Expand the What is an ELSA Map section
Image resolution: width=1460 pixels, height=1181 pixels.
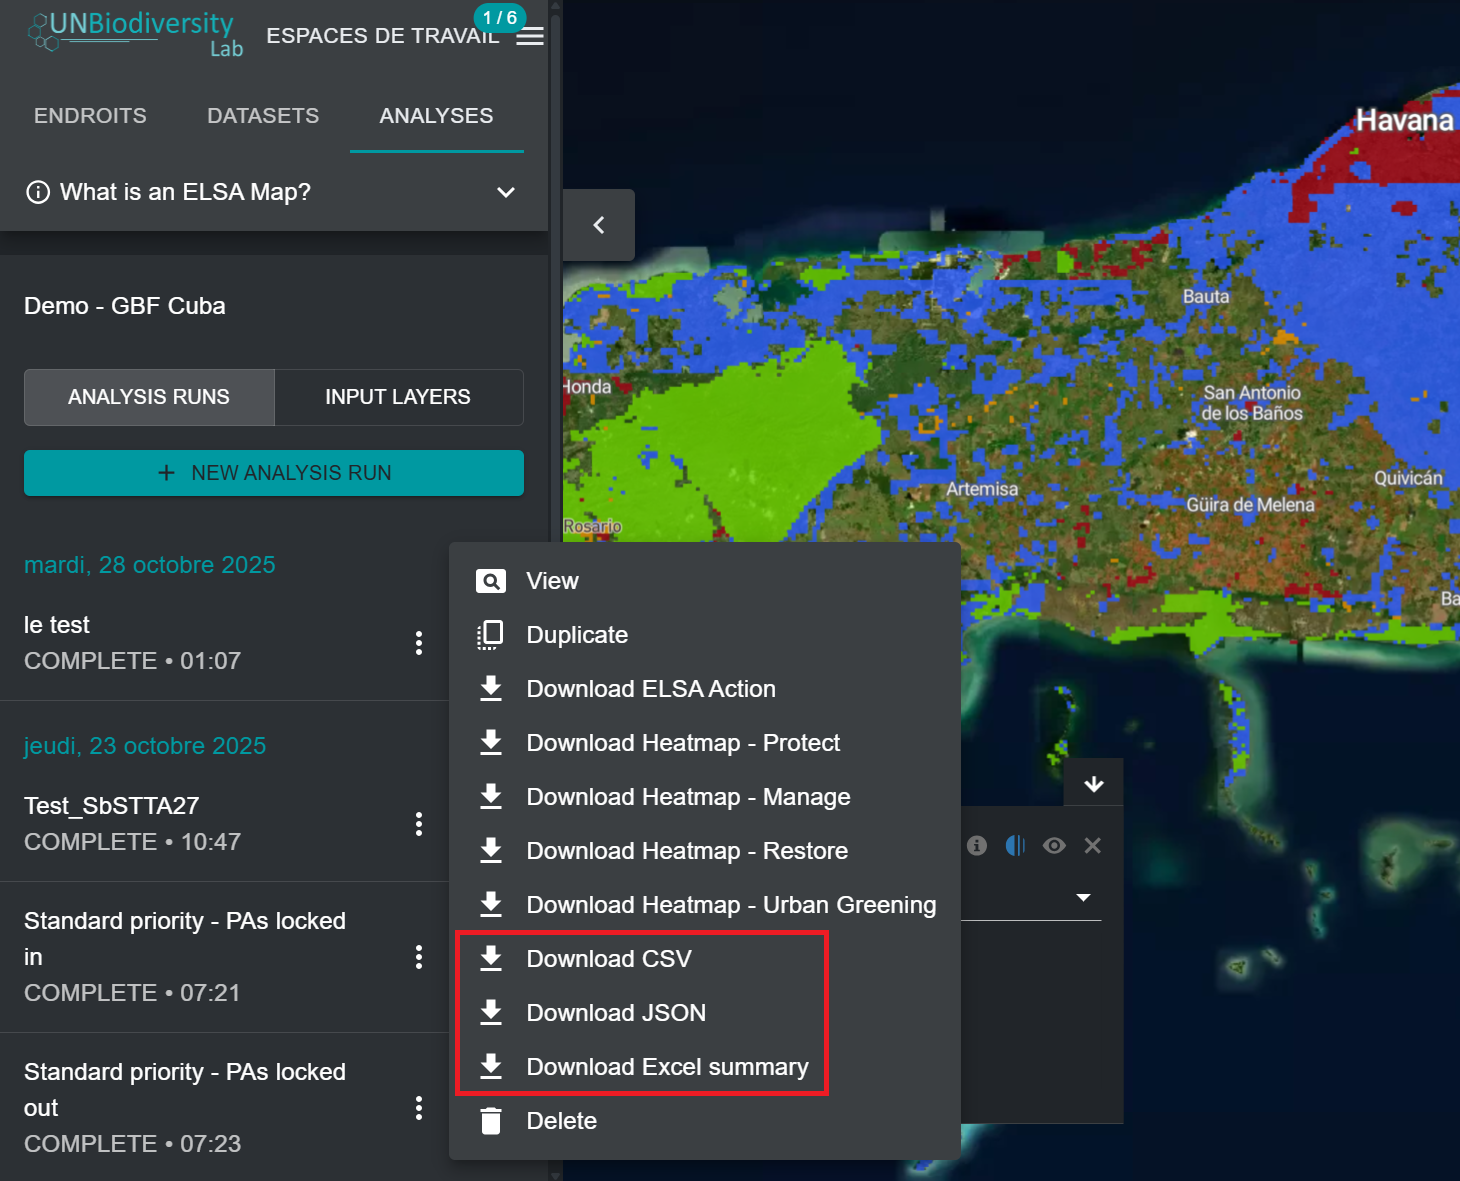pos(506,192)
